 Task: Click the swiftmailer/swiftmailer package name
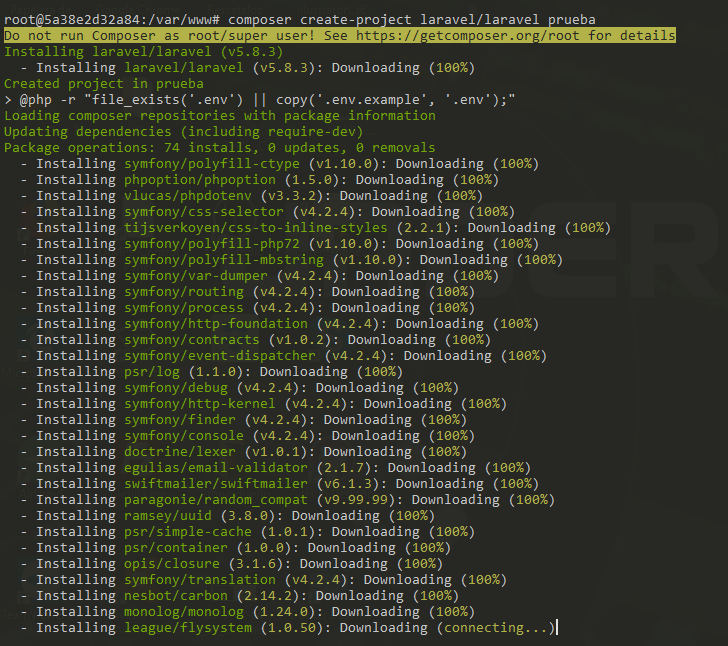[x=215, y=484]
